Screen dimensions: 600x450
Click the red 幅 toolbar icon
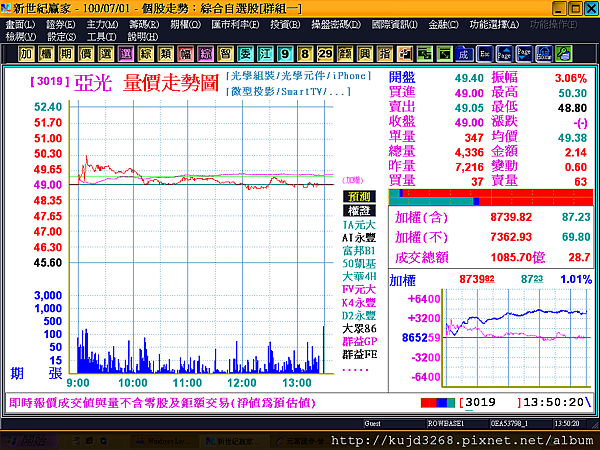tap(186, 54)
